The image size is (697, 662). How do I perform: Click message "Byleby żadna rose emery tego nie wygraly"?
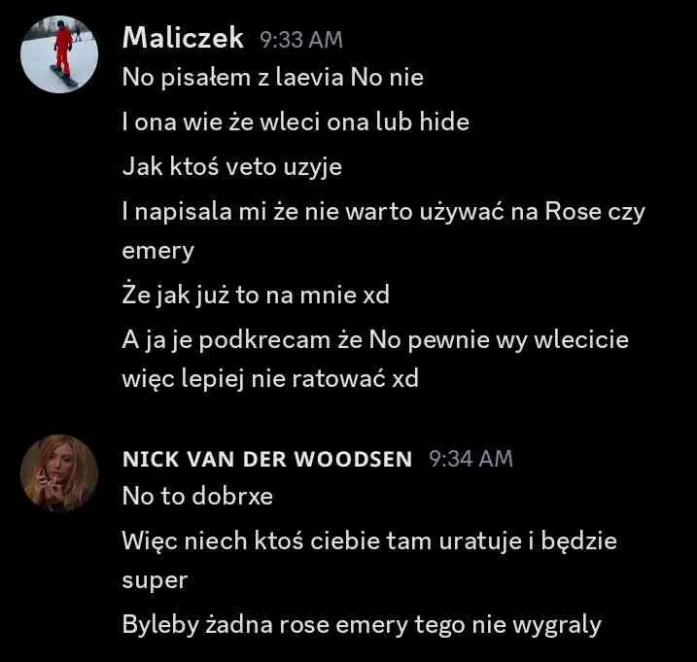pos(361,625)
